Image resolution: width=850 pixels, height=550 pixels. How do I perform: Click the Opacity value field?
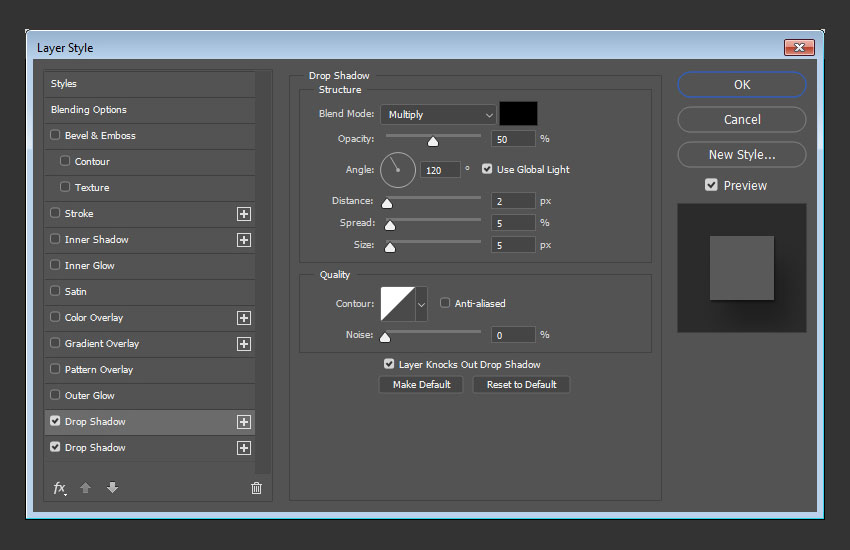513,139
